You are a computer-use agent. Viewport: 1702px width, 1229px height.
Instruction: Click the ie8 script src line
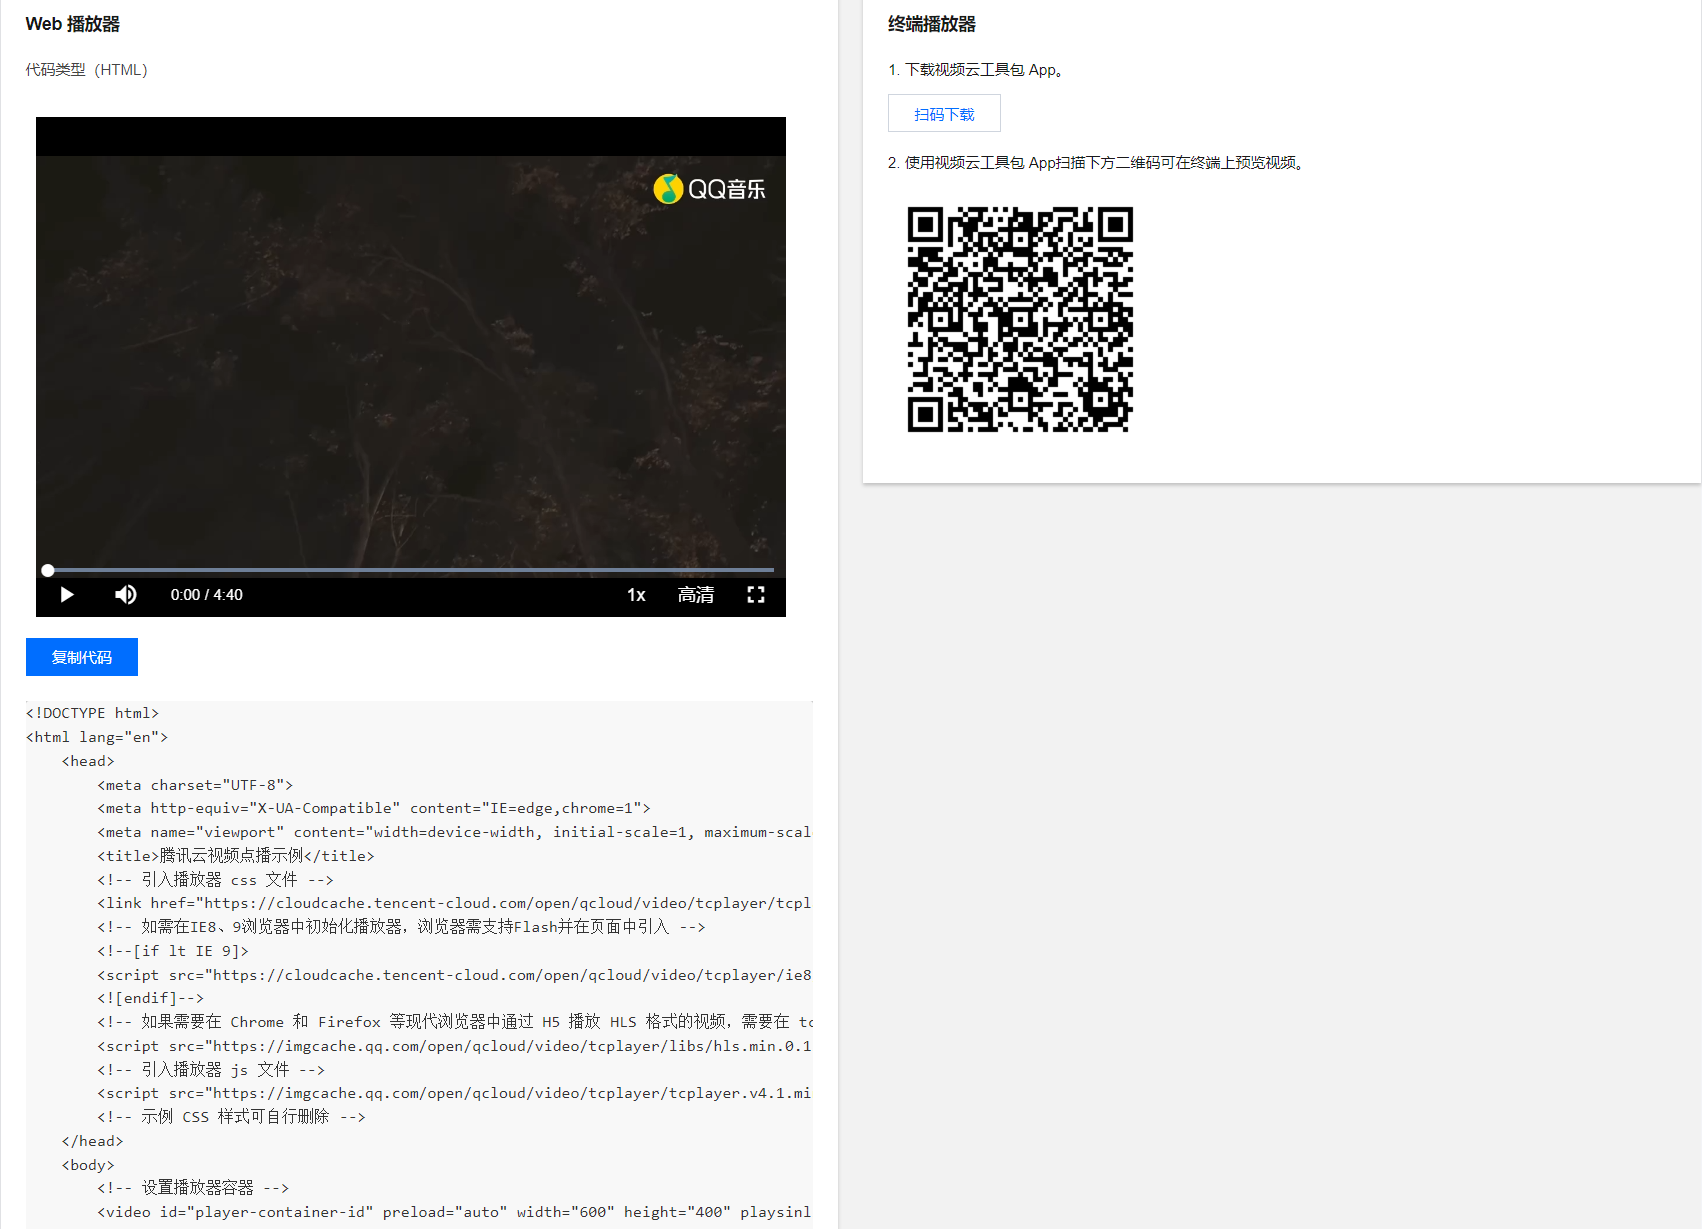(454, 975)
